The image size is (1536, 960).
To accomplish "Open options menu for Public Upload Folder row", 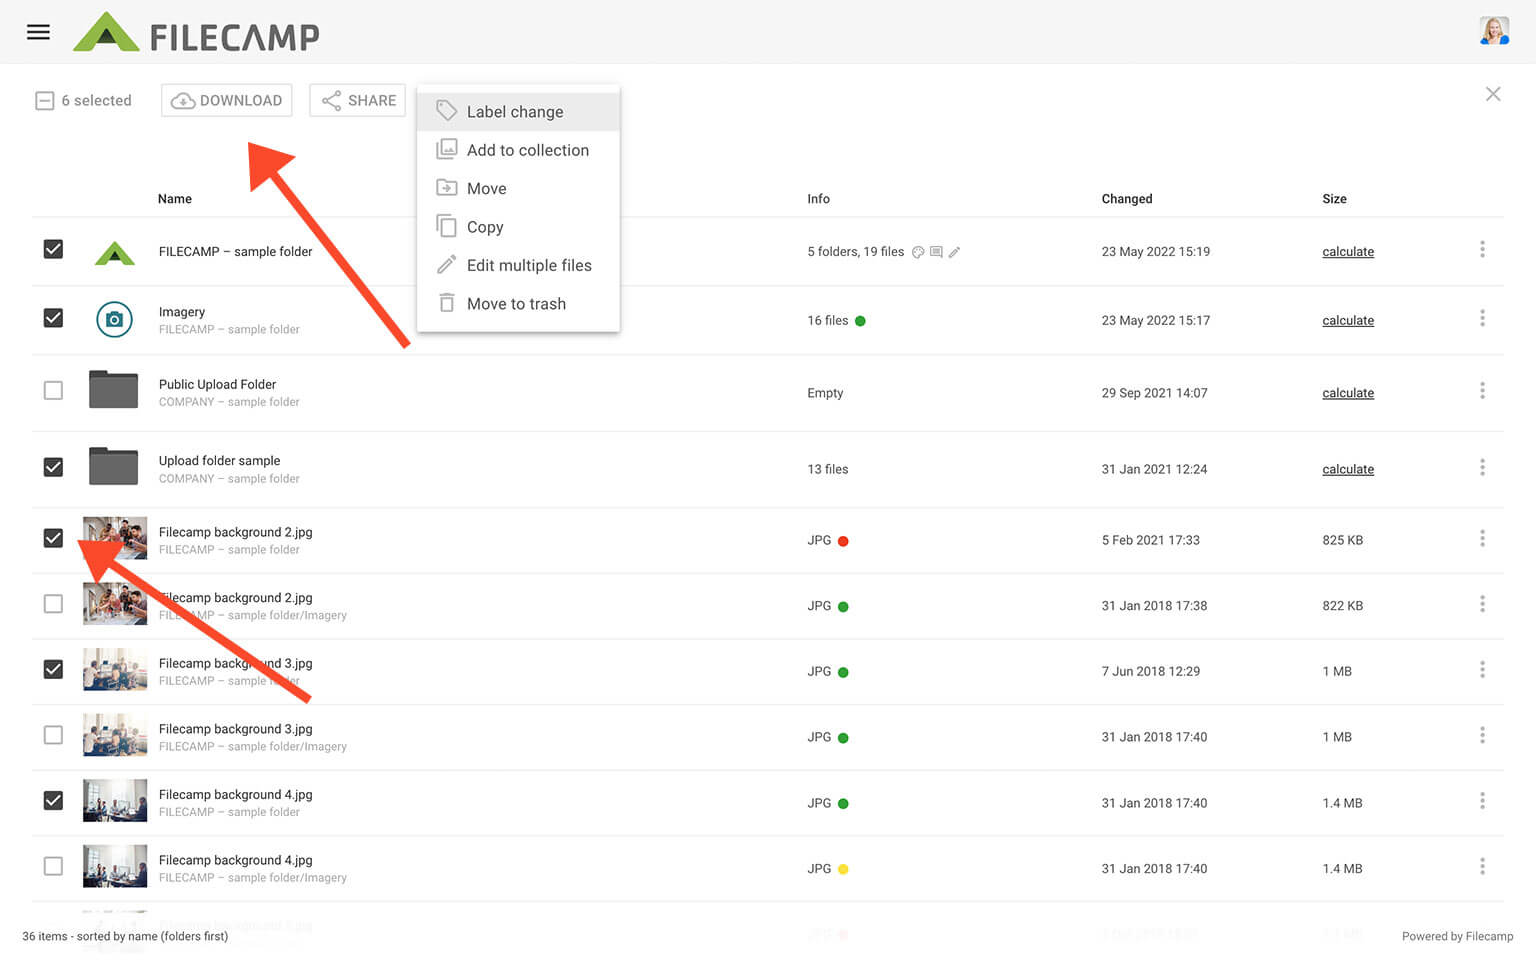I will (x=1482, y=390).
